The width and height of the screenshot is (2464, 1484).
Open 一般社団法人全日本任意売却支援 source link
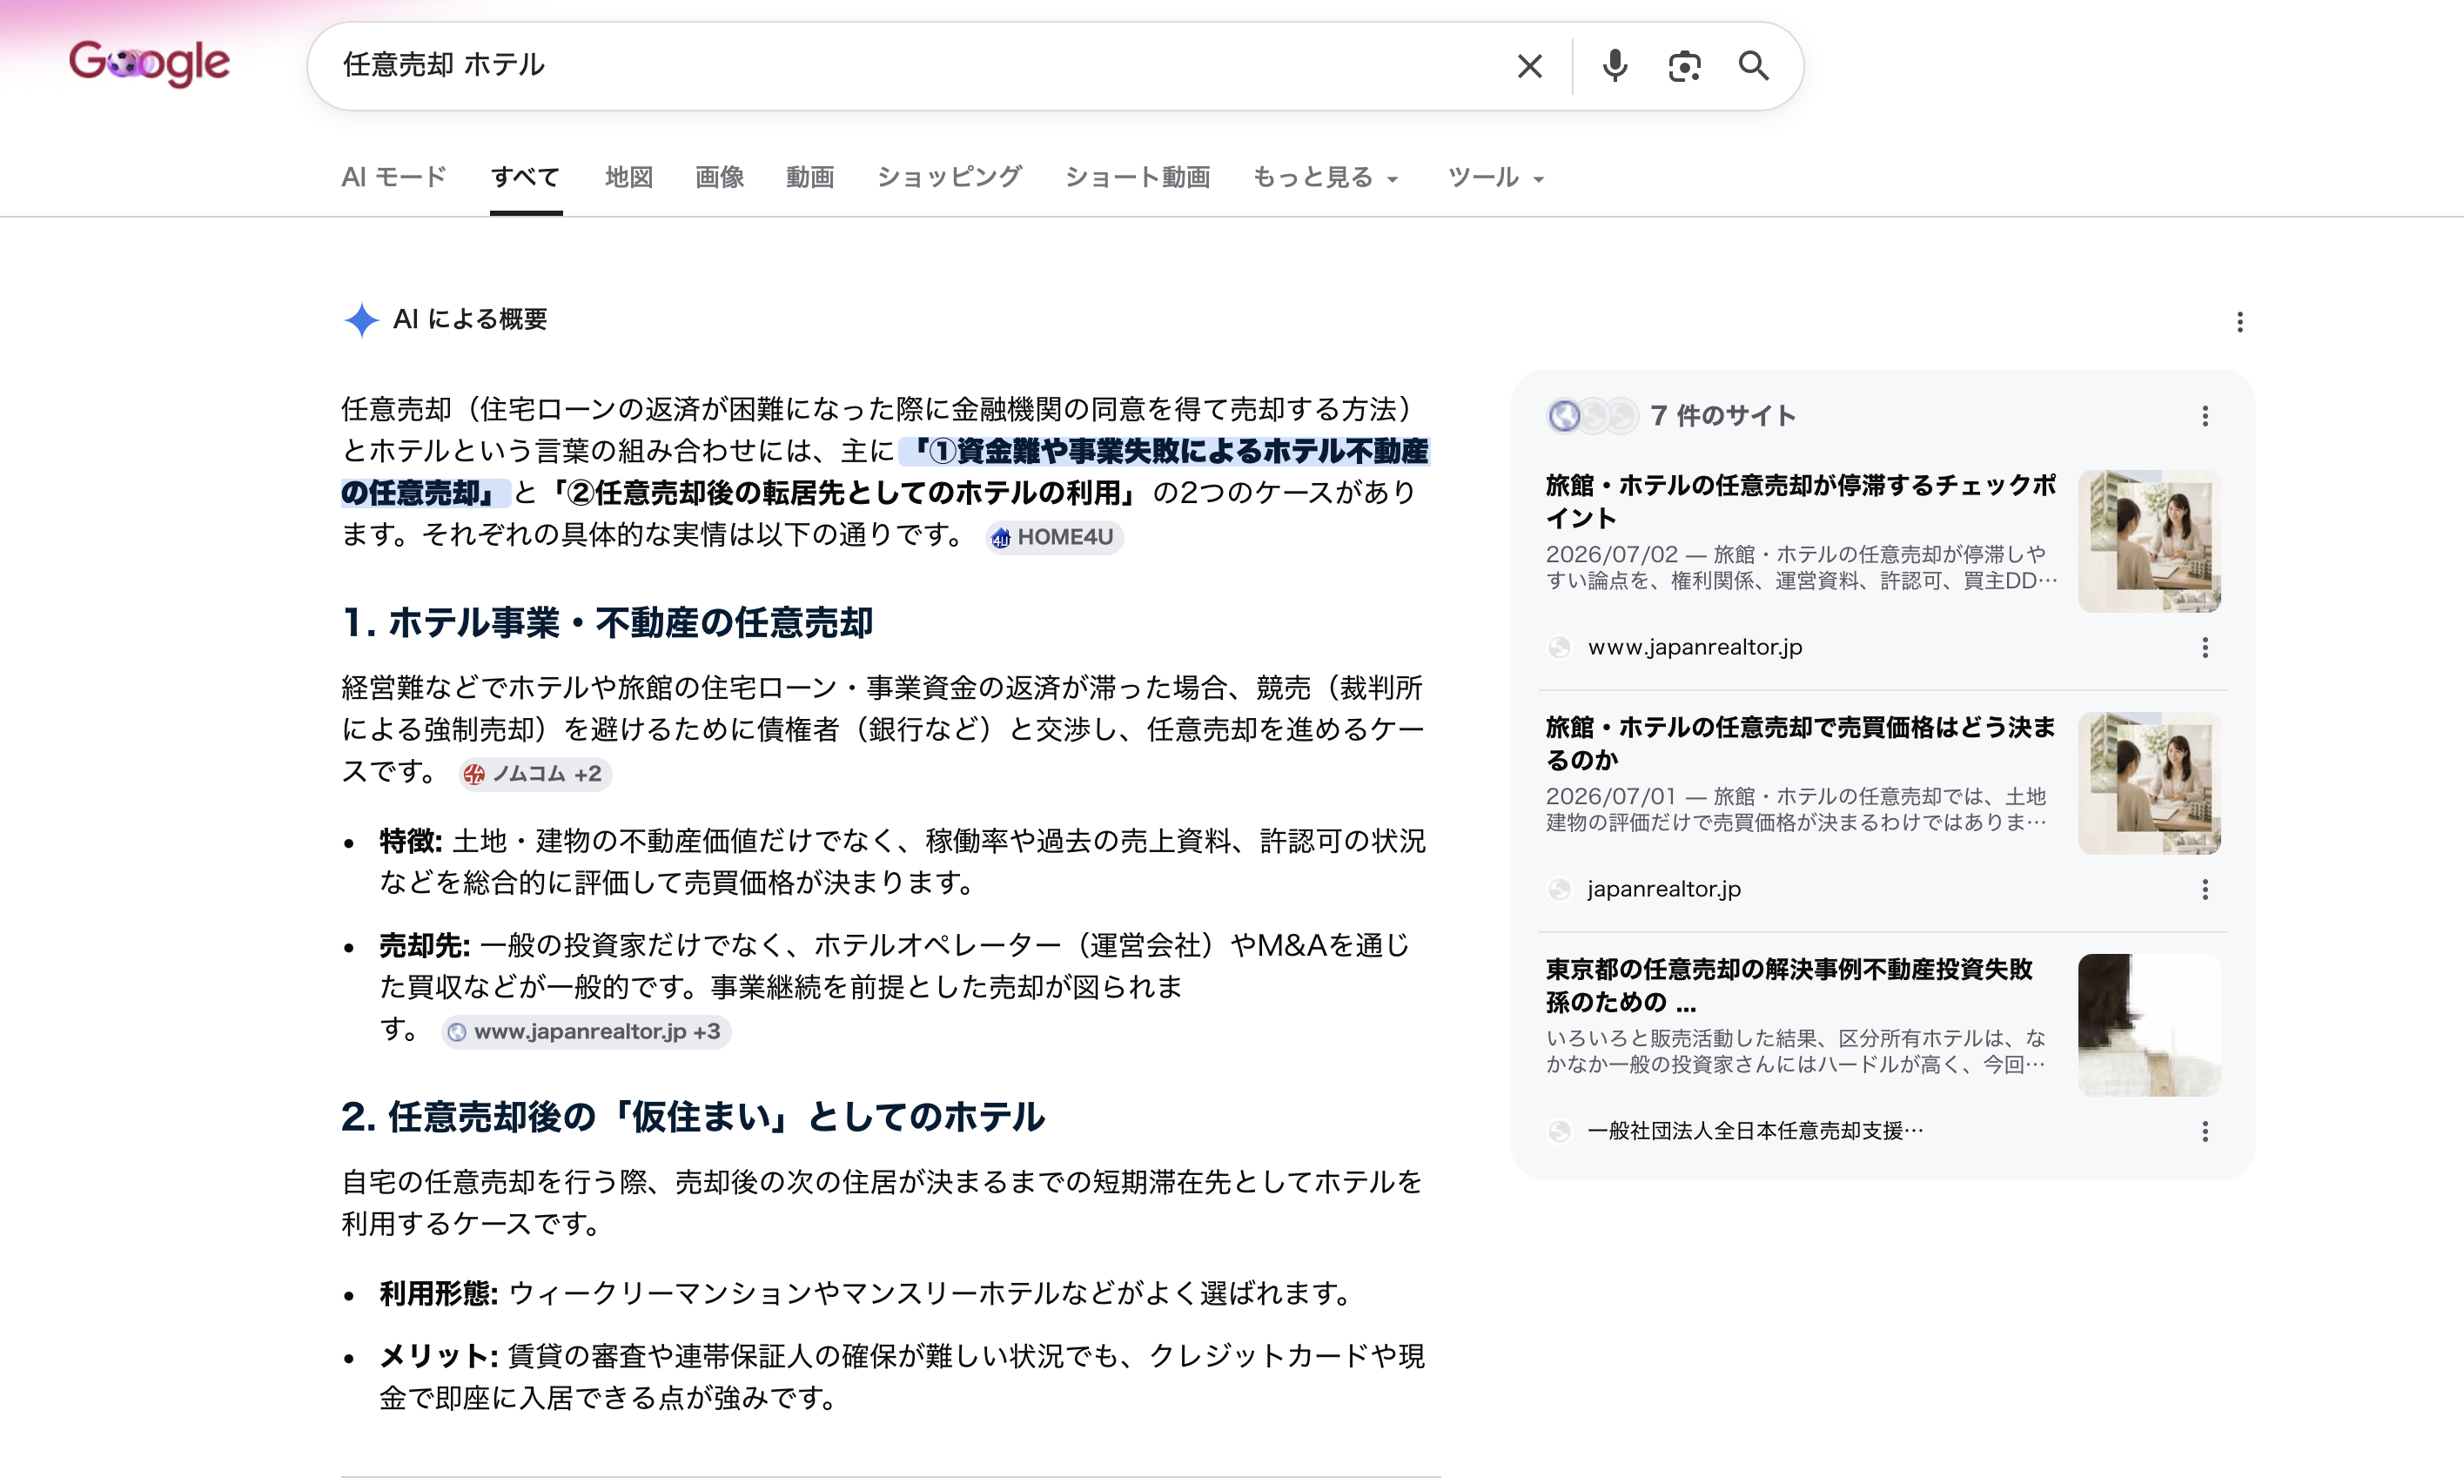click(x=1755, y=1131)
